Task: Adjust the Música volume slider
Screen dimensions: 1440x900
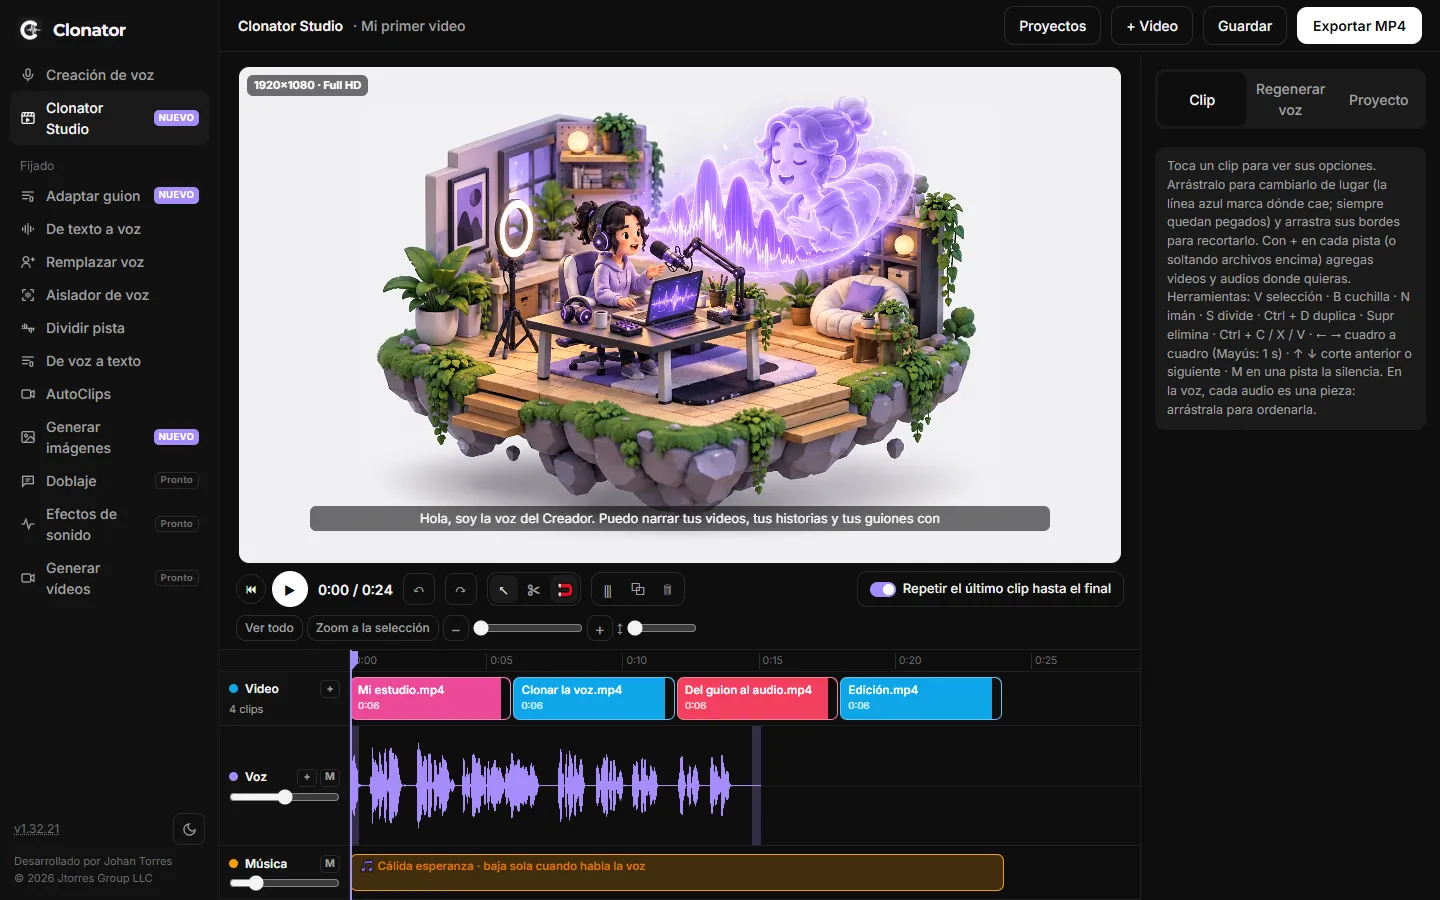Action: point(285,883)
